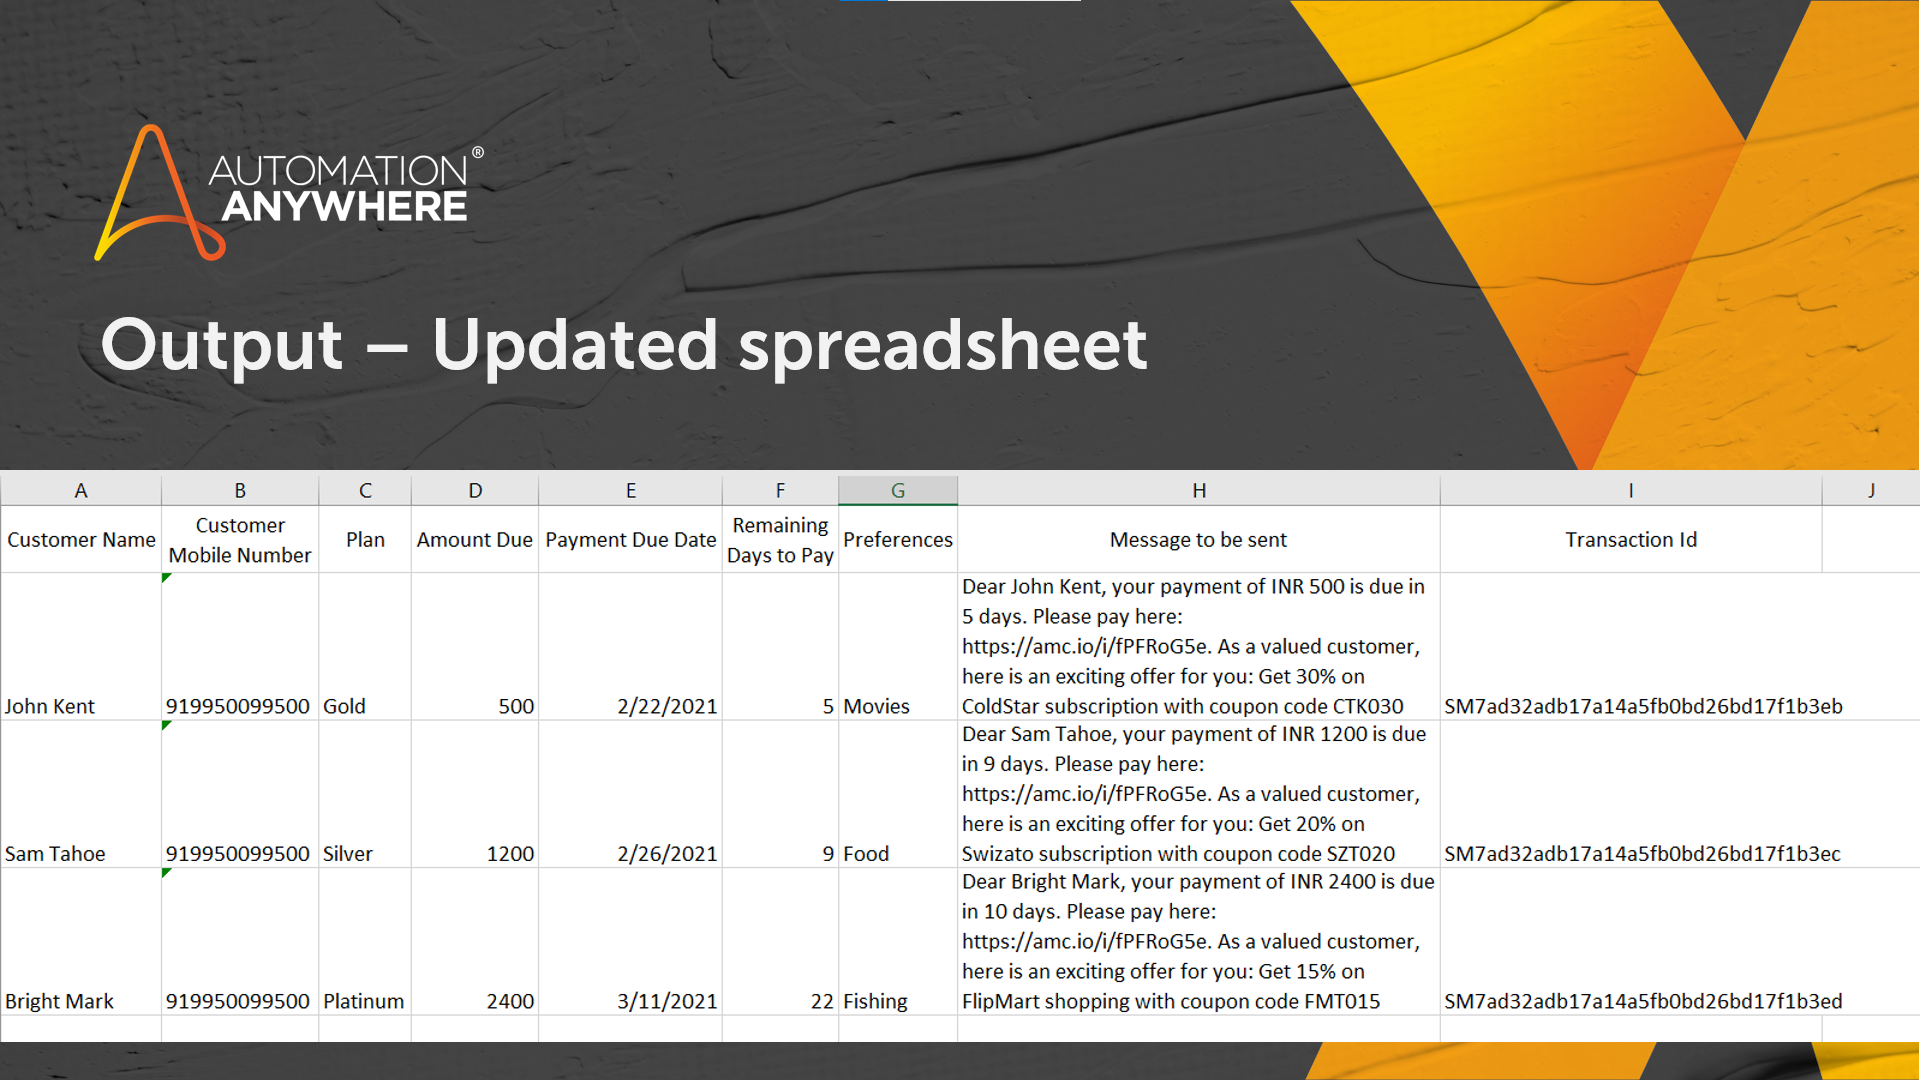The width and height of the screenshot is (1920, 1080).
Task: Select column I header
Action: coord(1630,490)
